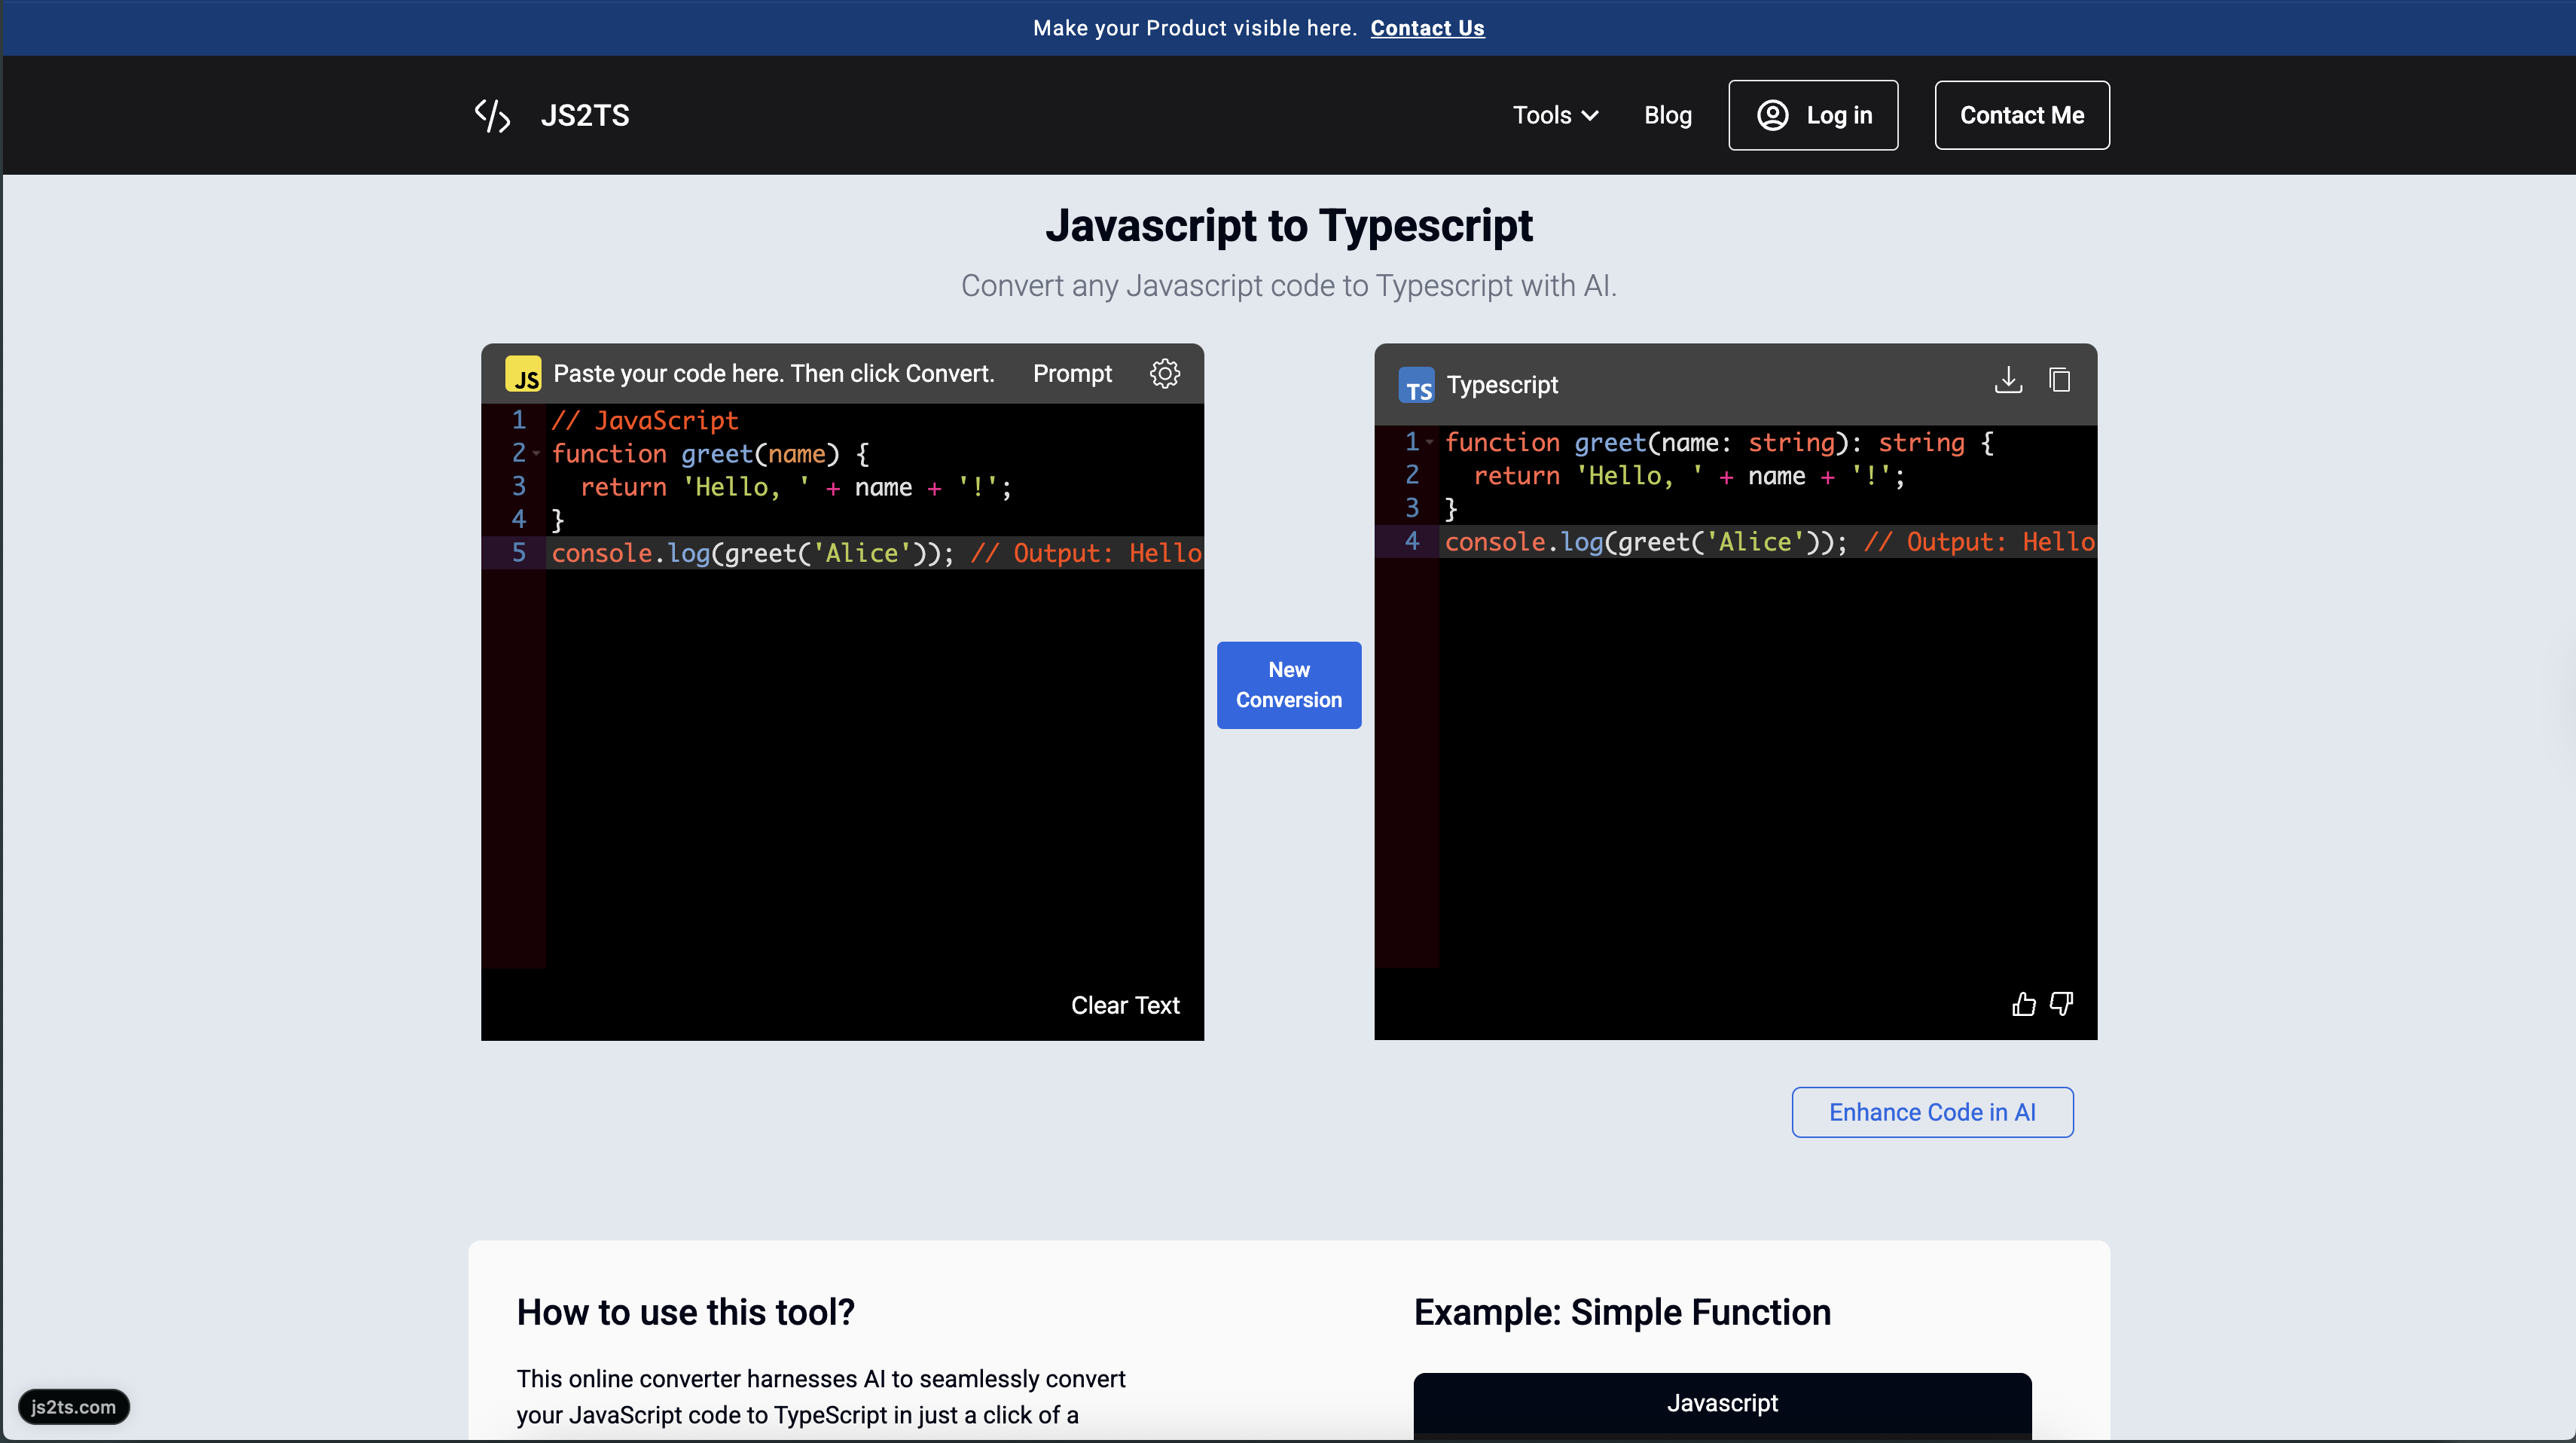Expand the Tools dropdown menu
The width and height of the screenshot is (2576, 1443).
tap(1555, 115)
